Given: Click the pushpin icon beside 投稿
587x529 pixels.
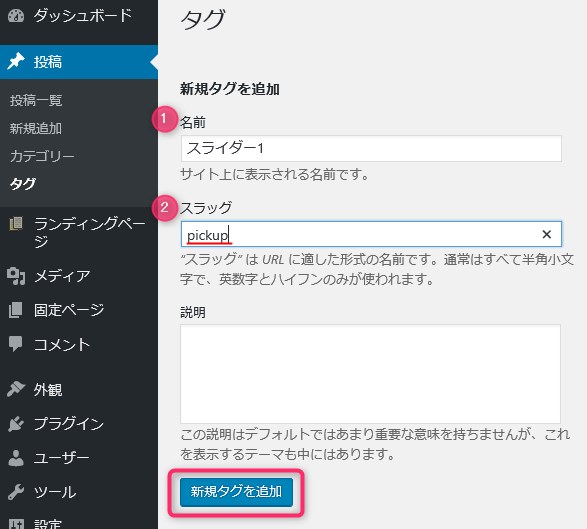Looking at the screenshot, I should click(x=16, y=61).
